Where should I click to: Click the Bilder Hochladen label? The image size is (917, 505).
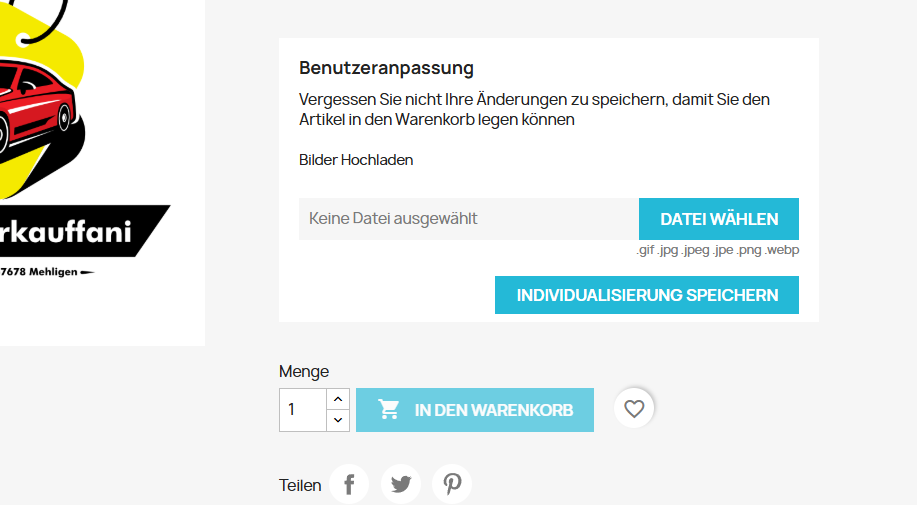[356, 160]
